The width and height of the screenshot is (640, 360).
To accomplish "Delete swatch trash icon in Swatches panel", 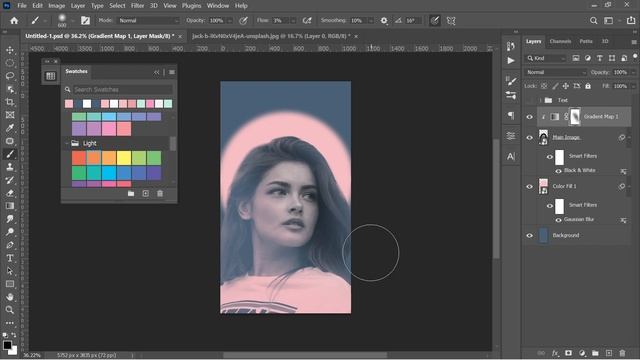I will coord(160,193).
